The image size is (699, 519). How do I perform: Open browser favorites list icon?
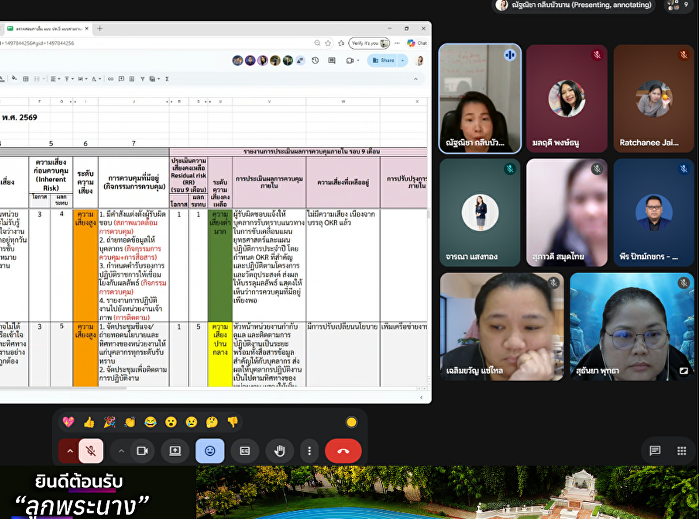[x=341, y=43]
